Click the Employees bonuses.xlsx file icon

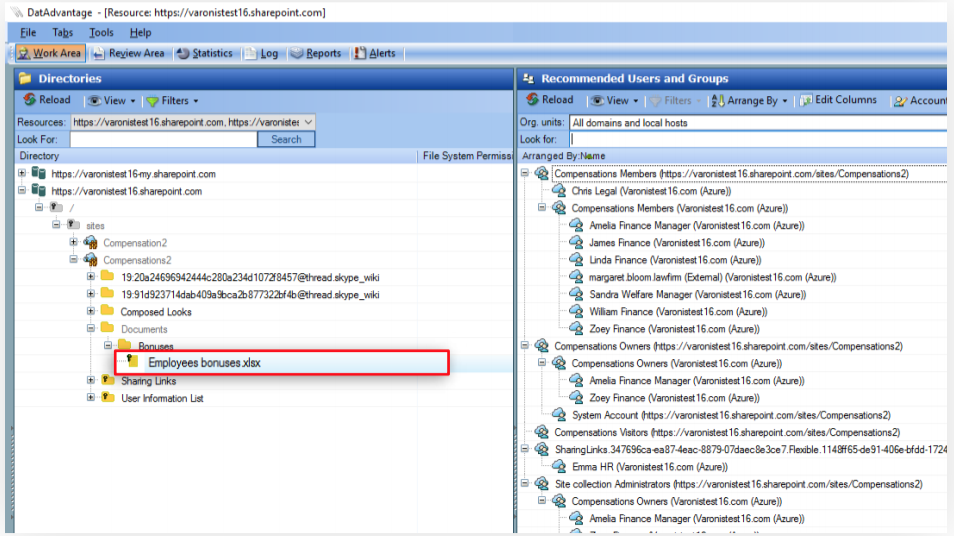[x=132, y=361]
